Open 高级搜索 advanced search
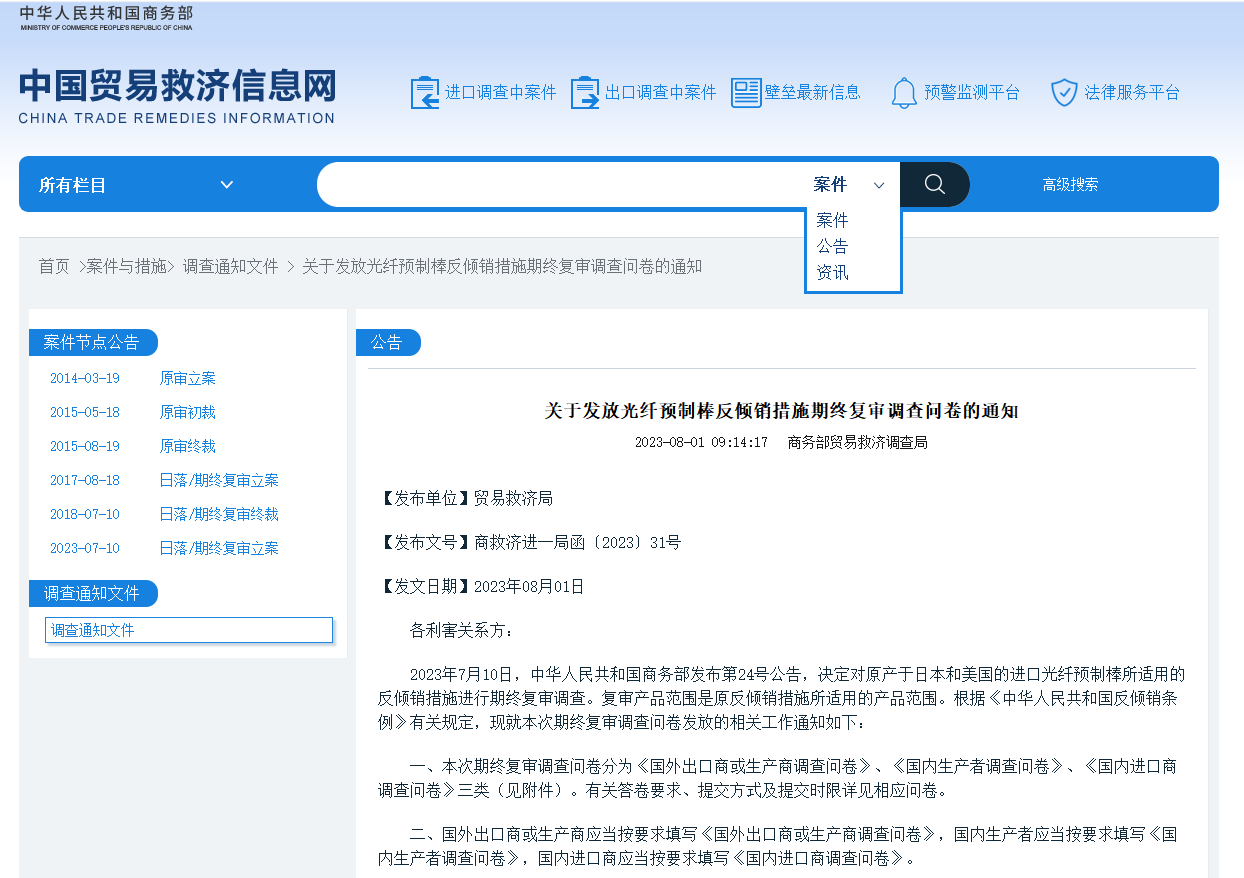This screenshot has width=1244, height=878. [x=1070, y=185]
